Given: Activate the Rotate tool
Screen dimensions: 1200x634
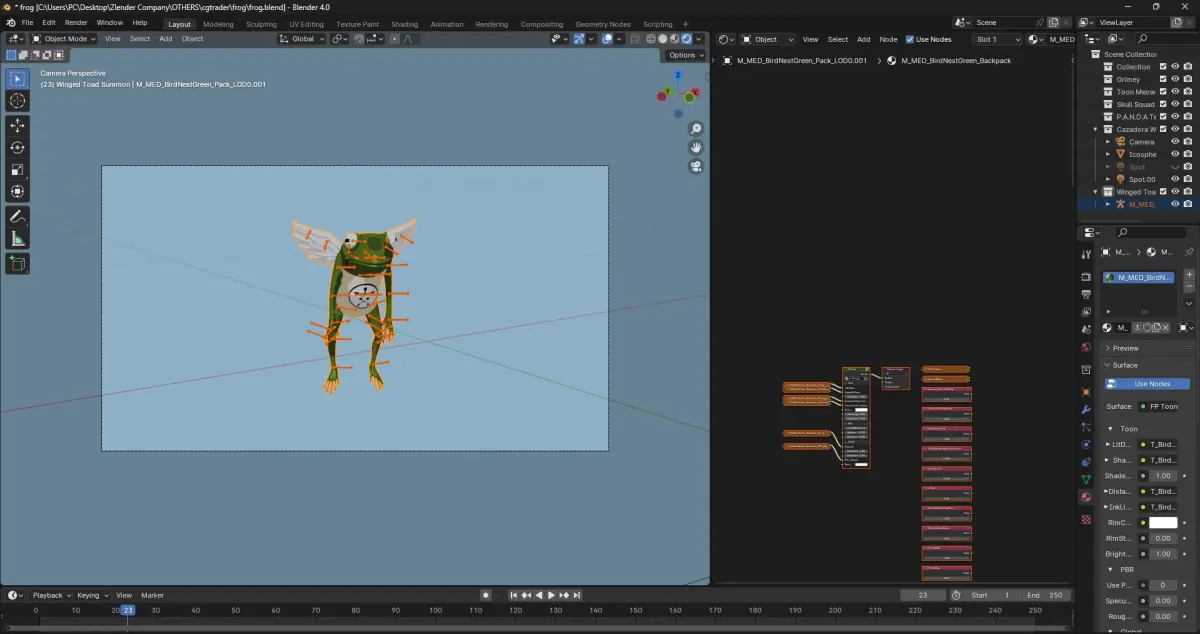Looking at the screenshot, I should tap(18, 147).
